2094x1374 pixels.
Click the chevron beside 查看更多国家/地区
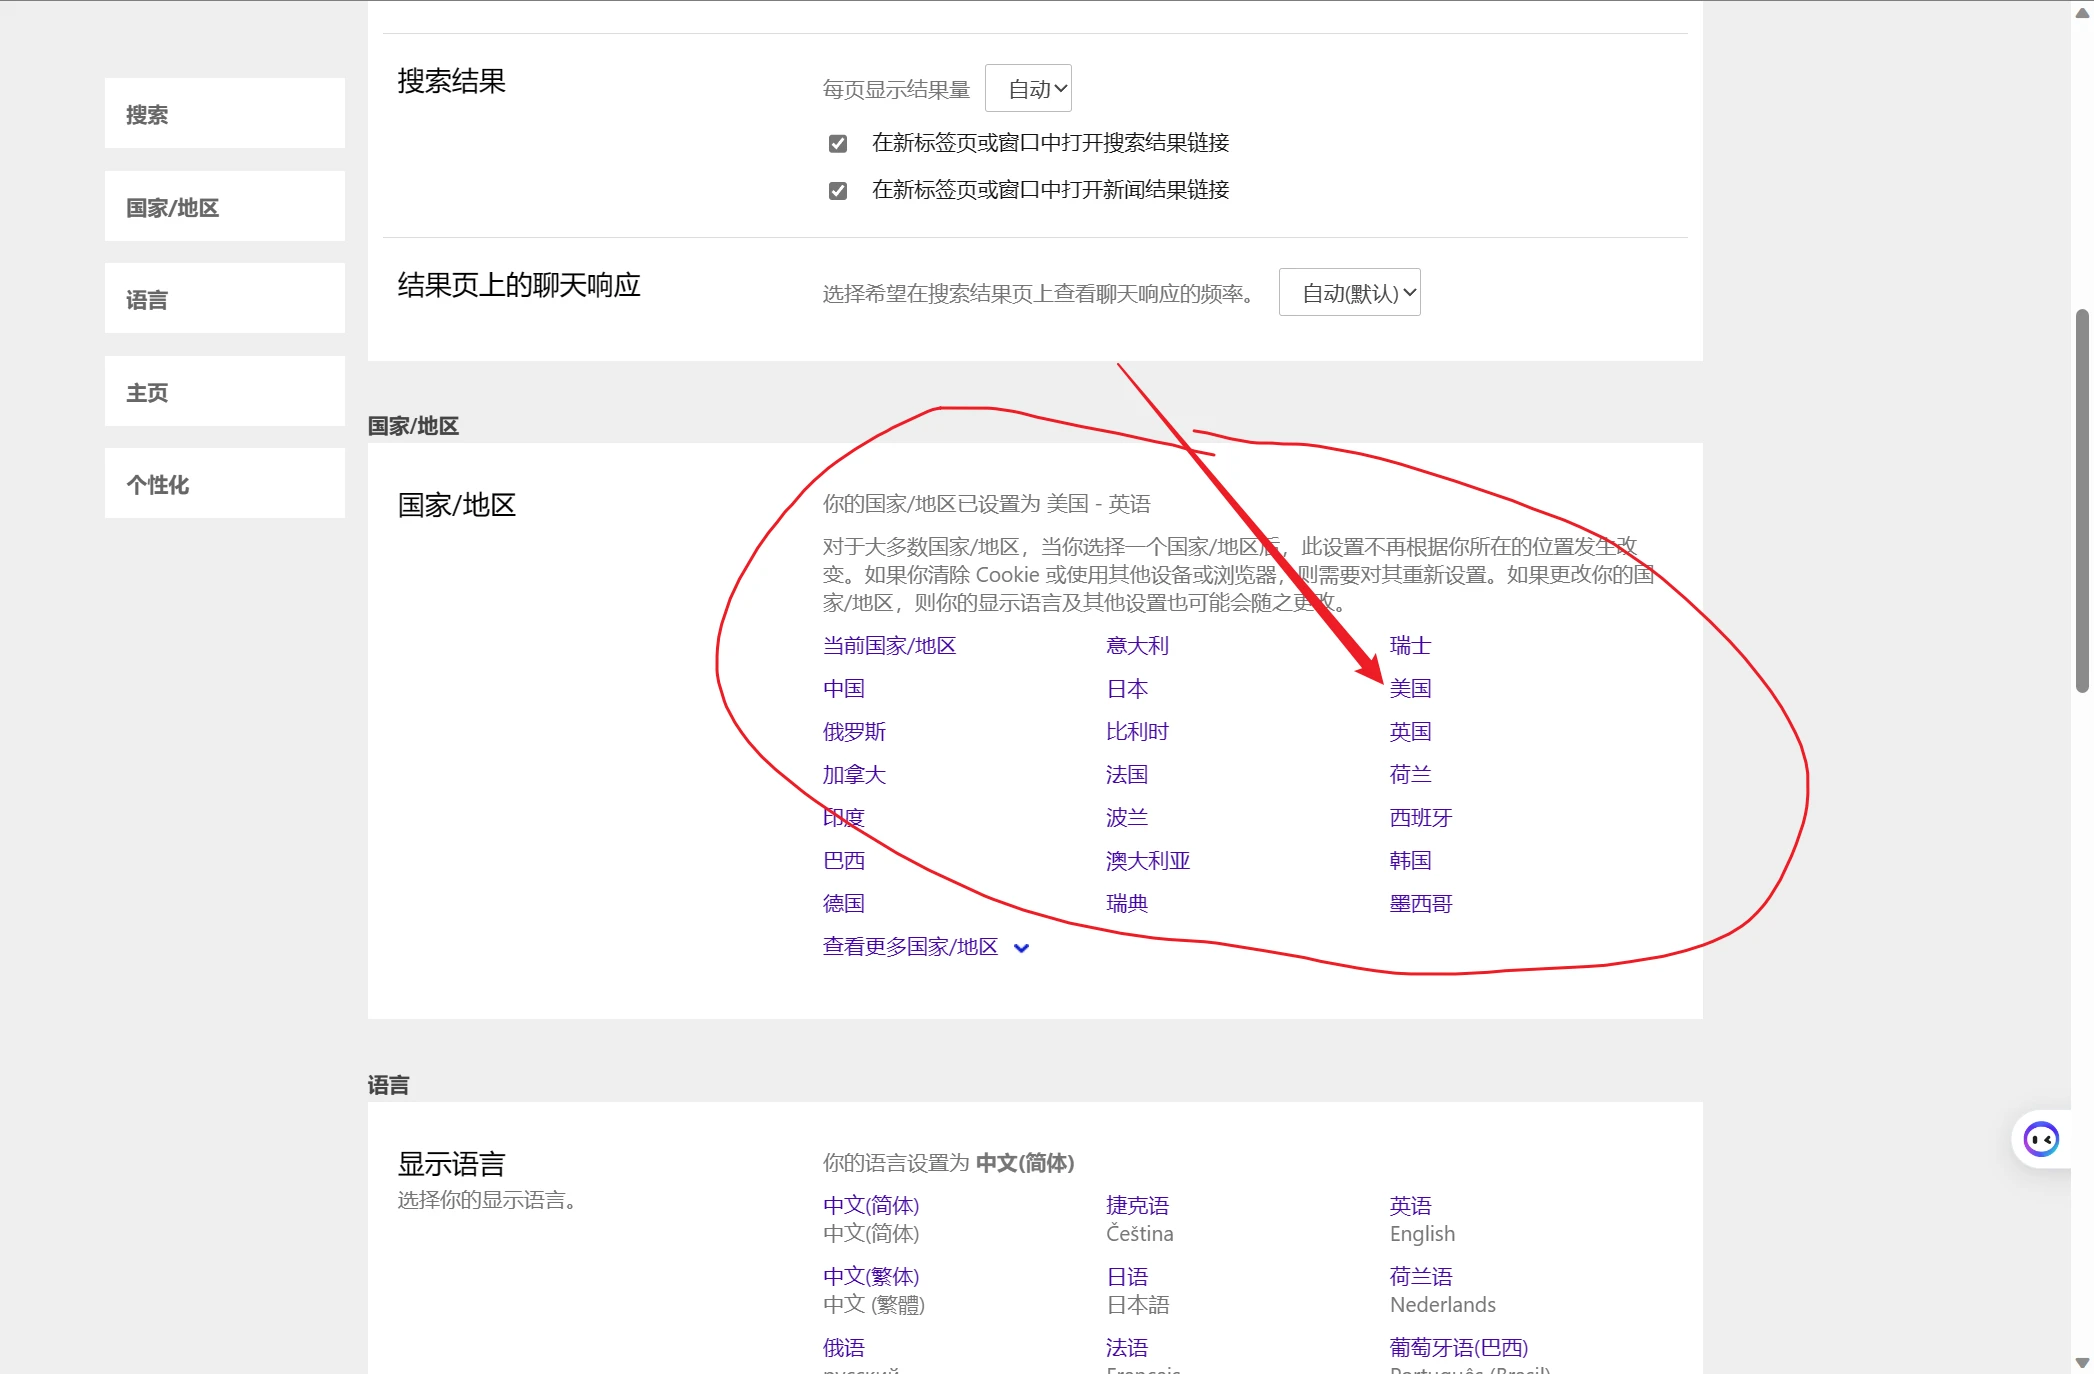click(1021, 948)
